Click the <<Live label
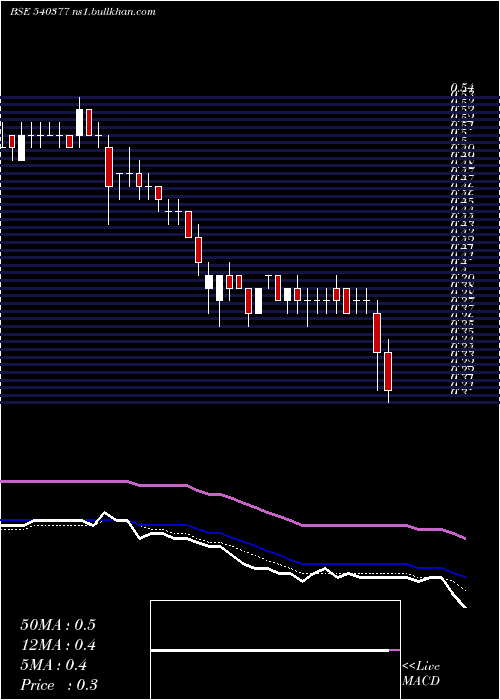Image resolution: width=500 pixels, height=700 pixels. (x=421, y=667)
